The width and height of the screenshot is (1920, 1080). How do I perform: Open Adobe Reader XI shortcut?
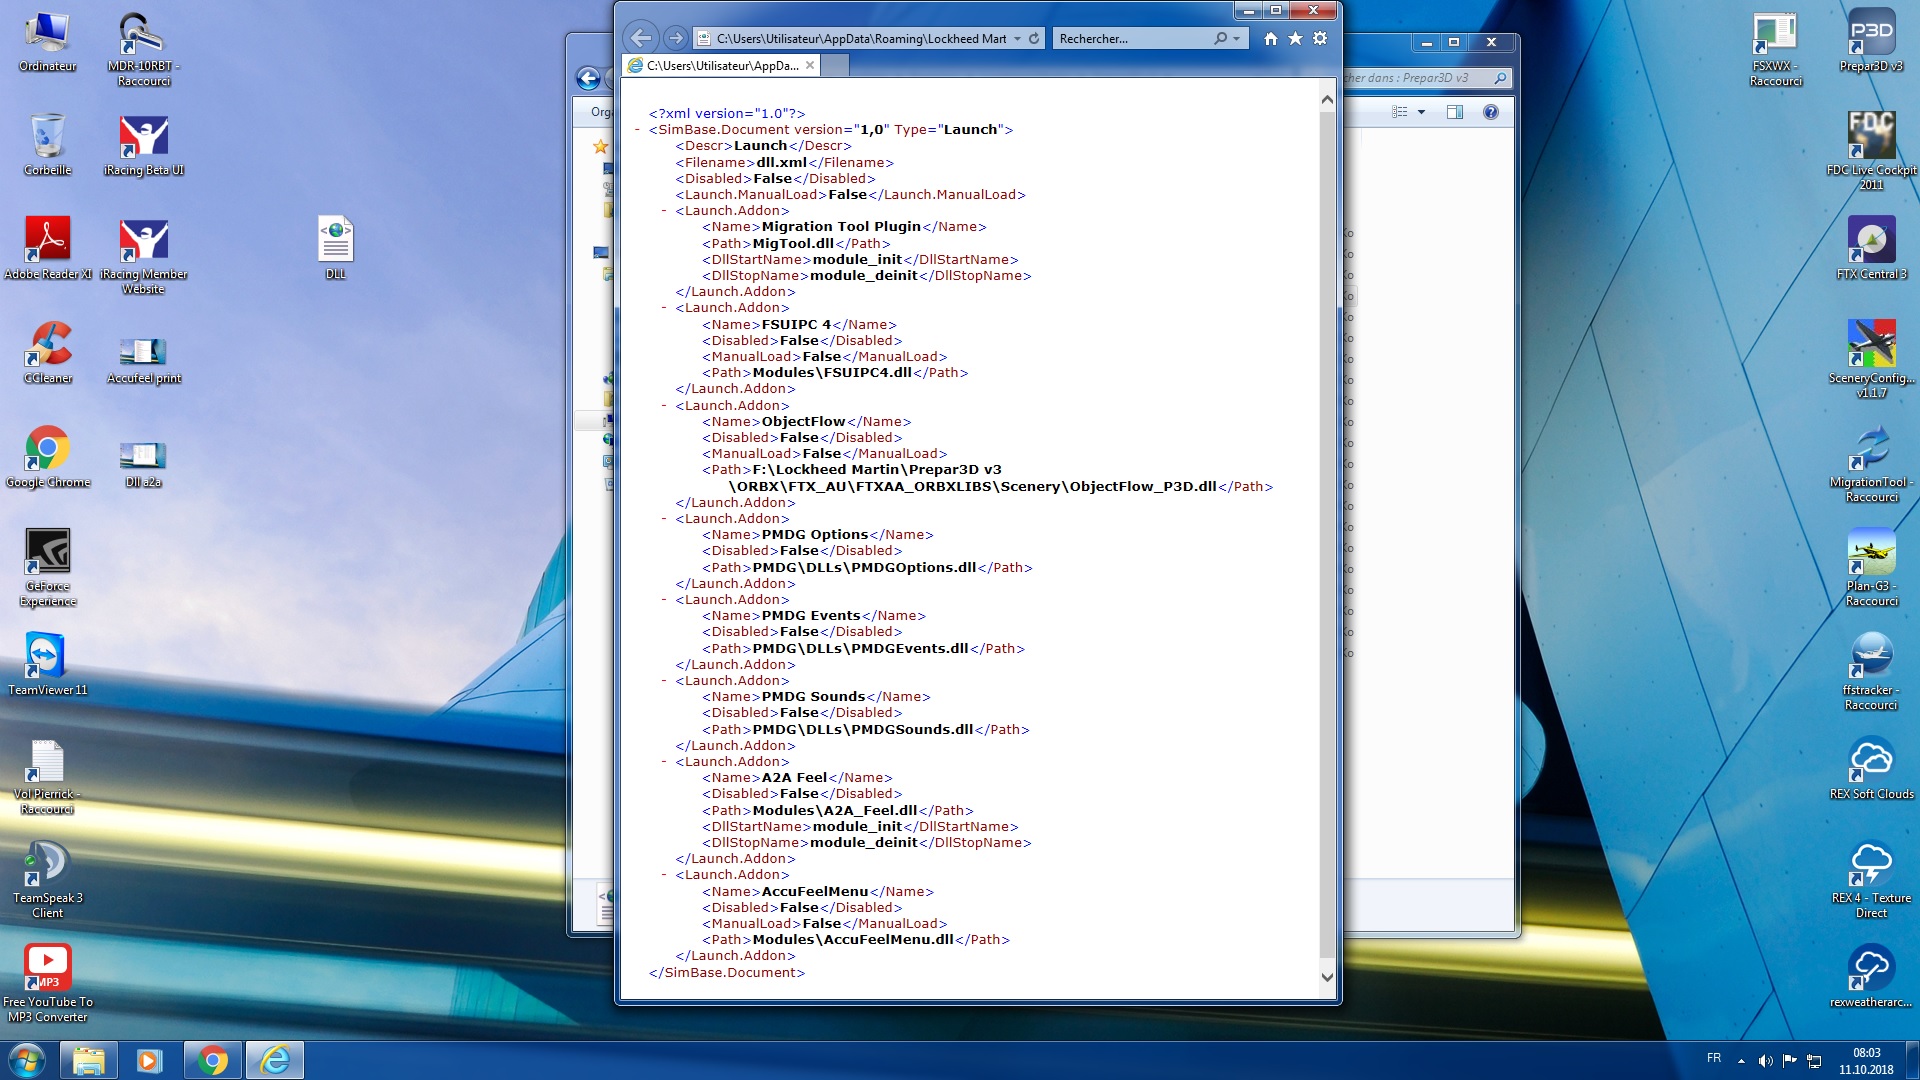pos(47,249)
